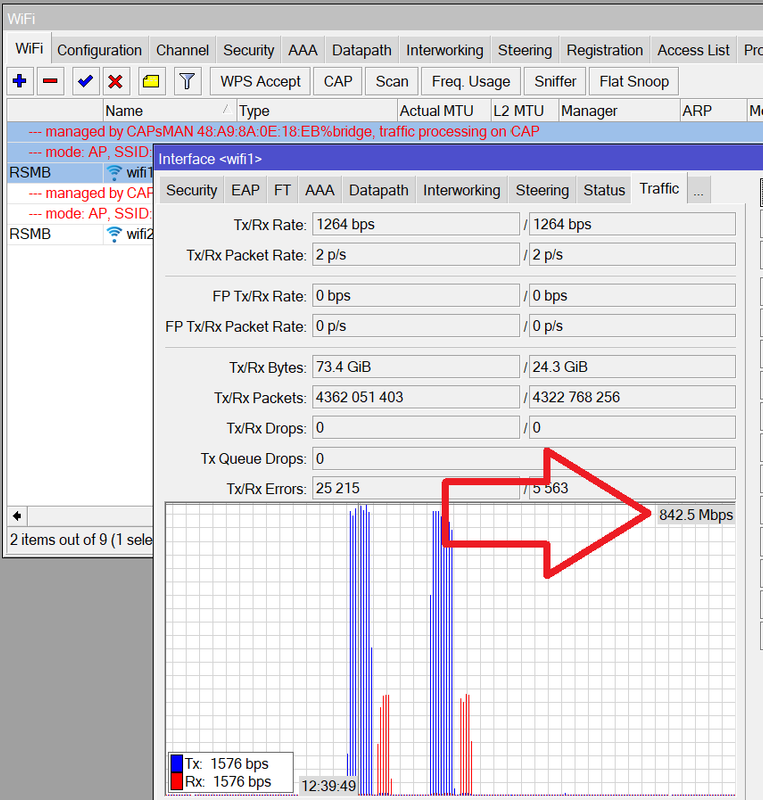The width and height of the screenshot is (763, 800).
Task: Click the blue Tx legend swatch
Action: point(177,763)
